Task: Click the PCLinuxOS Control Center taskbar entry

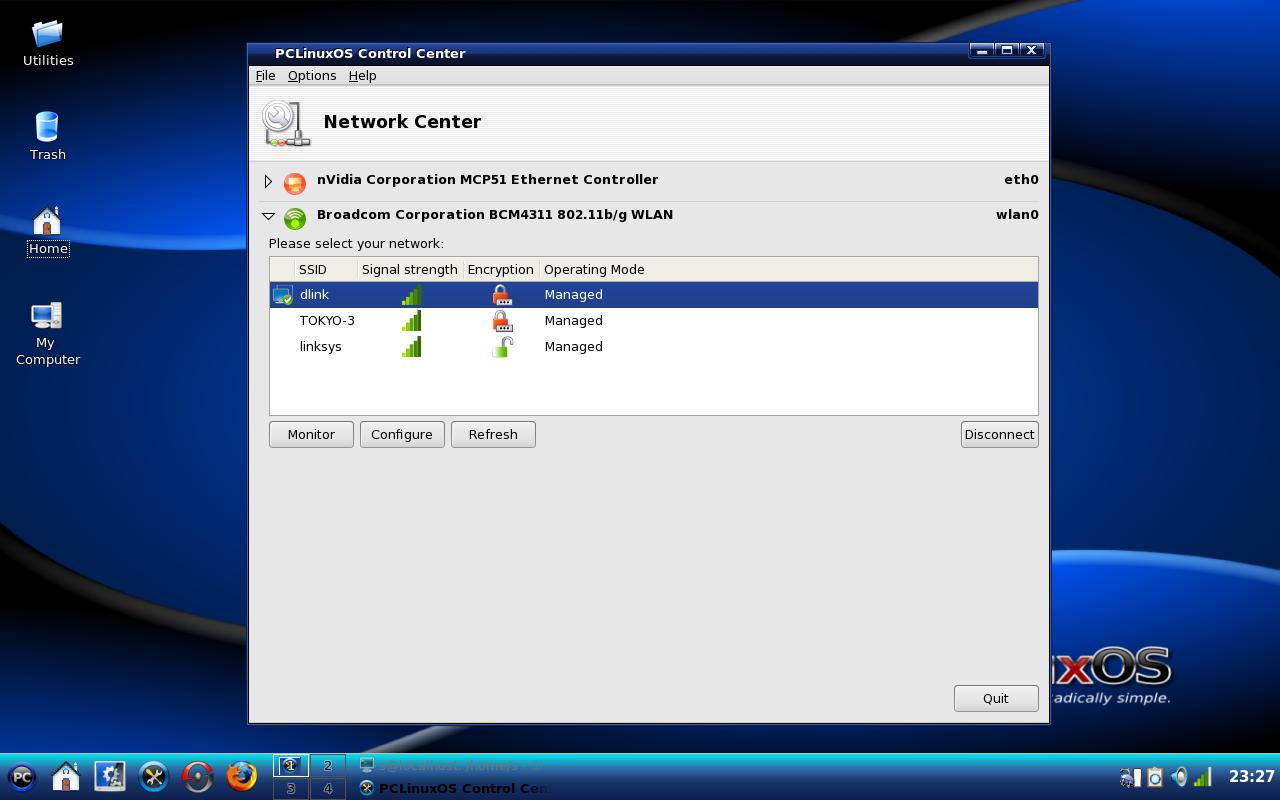Action: (x=454, y=788)
